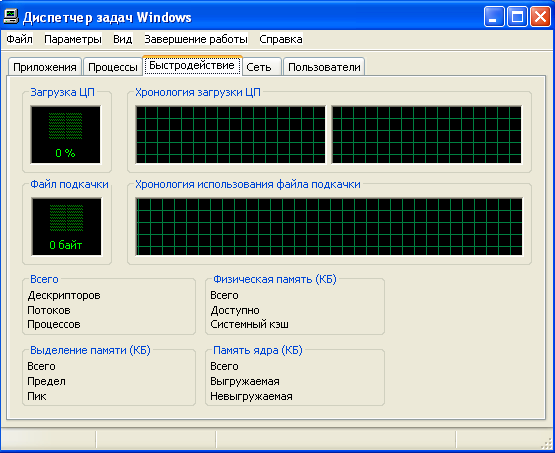Screen dimensions: 555x453
Task: Click the Предел label in memory allocation
Action: [46, 381]
